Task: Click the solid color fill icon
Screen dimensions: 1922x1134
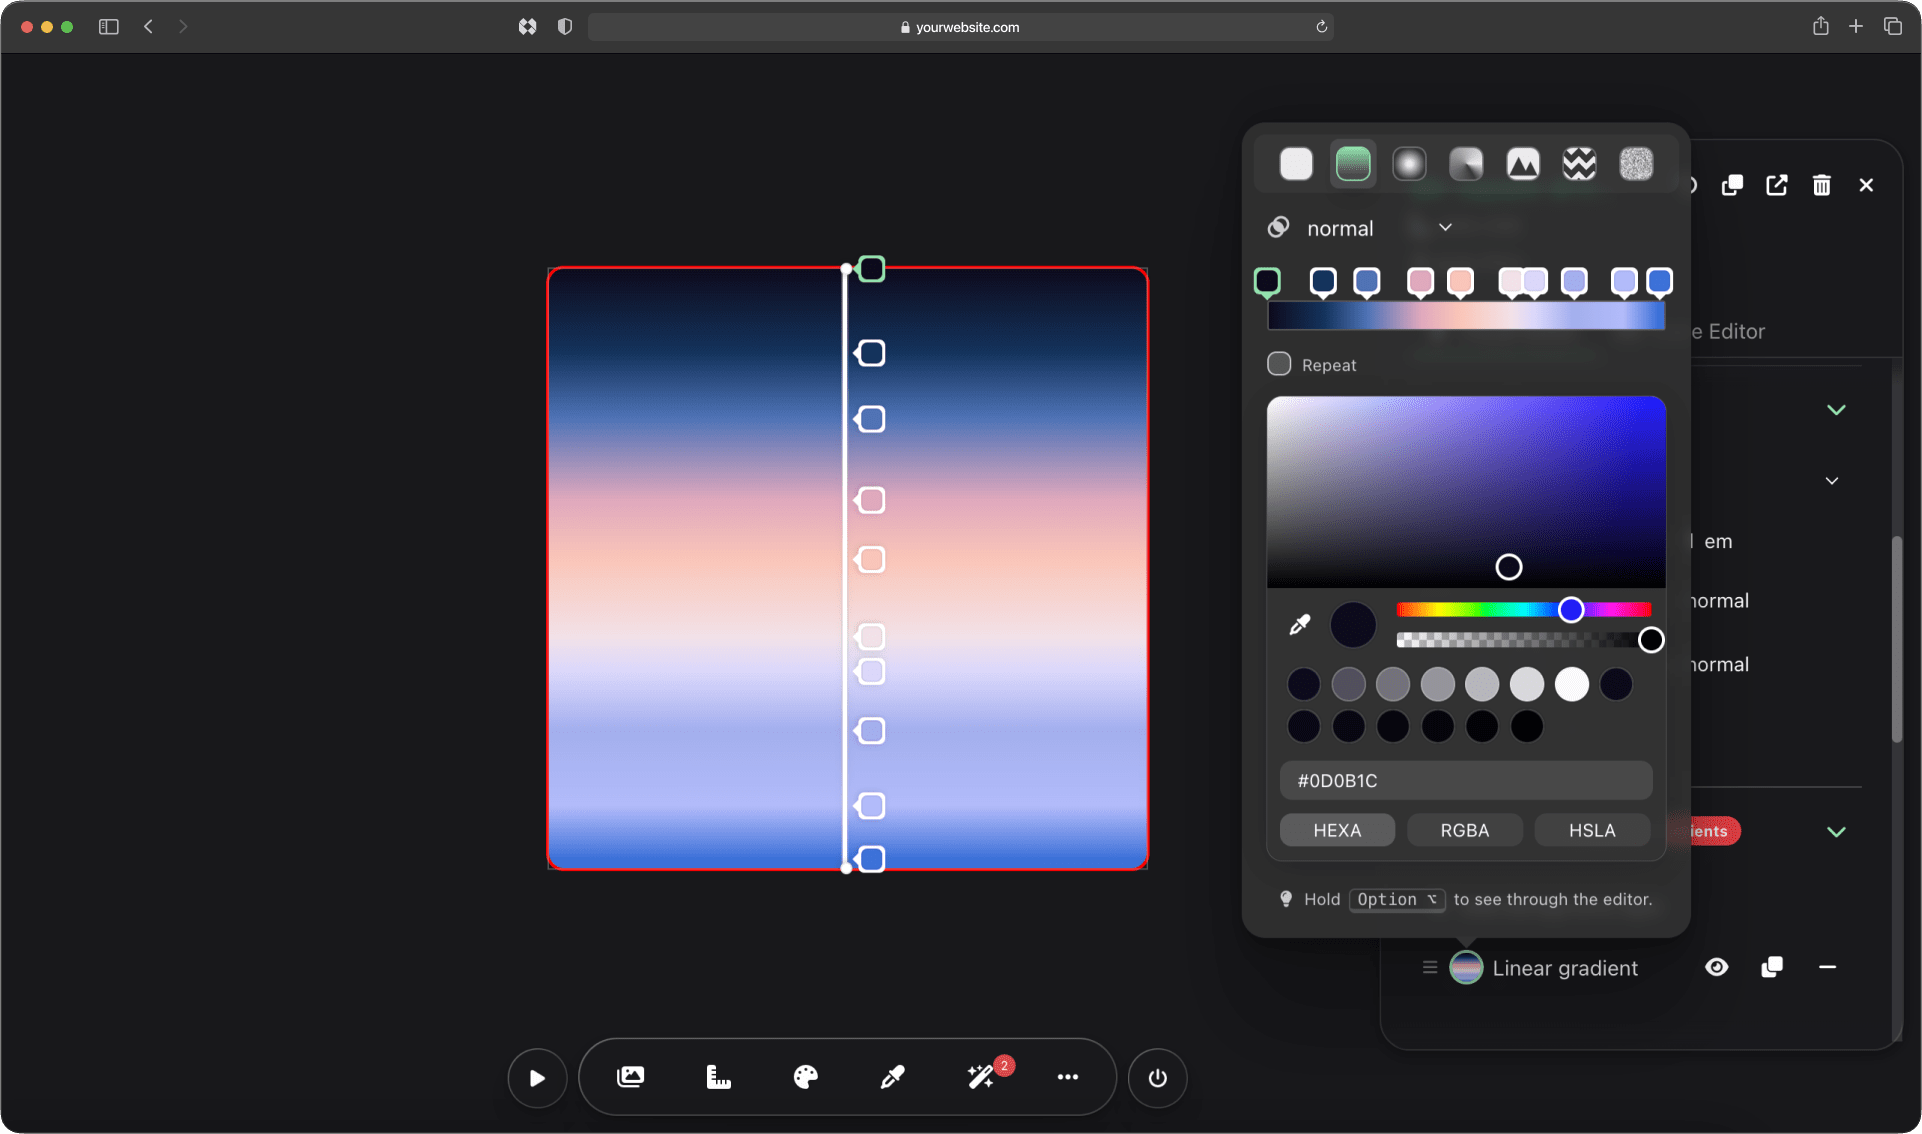Action: click(1294, 163)
